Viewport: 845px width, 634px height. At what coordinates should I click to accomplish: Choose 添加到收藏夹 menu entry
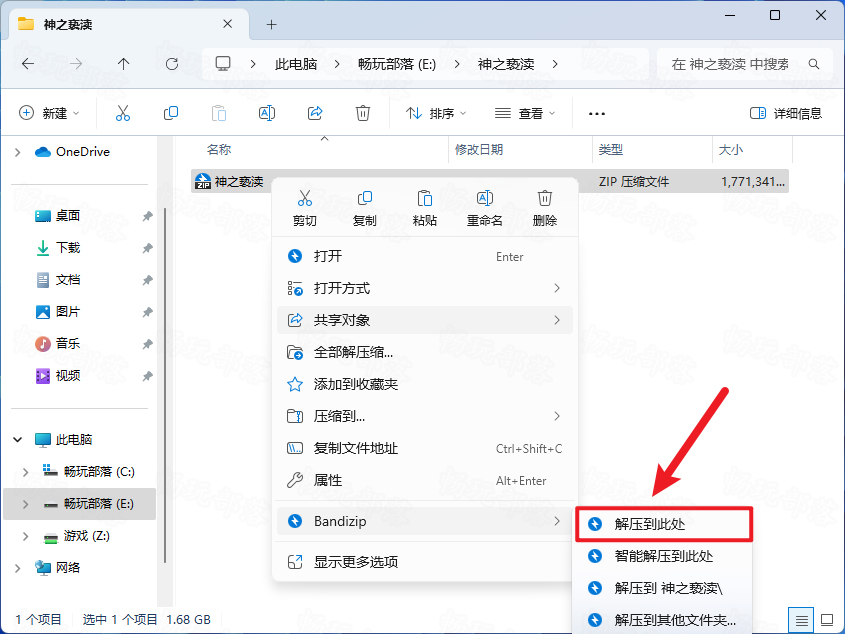(425, 384)
